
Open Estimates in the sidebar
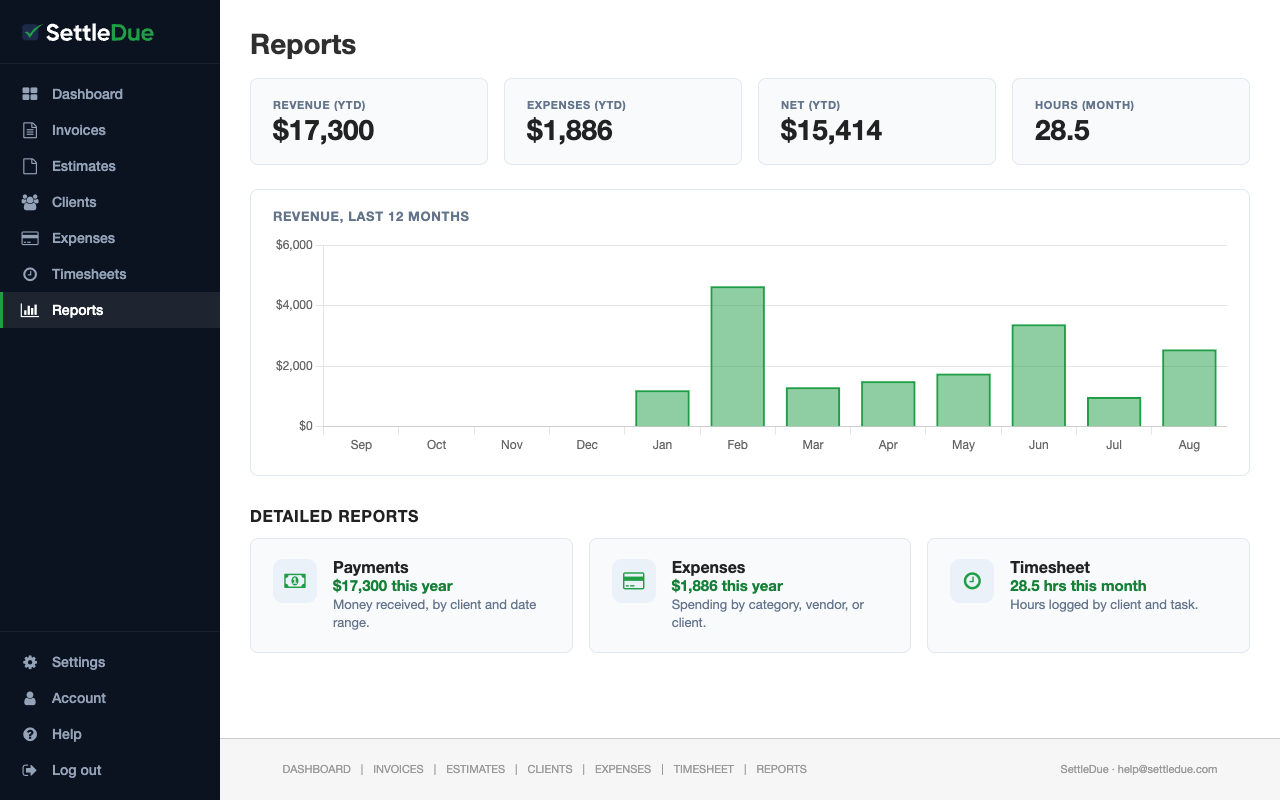coord(110,166)
